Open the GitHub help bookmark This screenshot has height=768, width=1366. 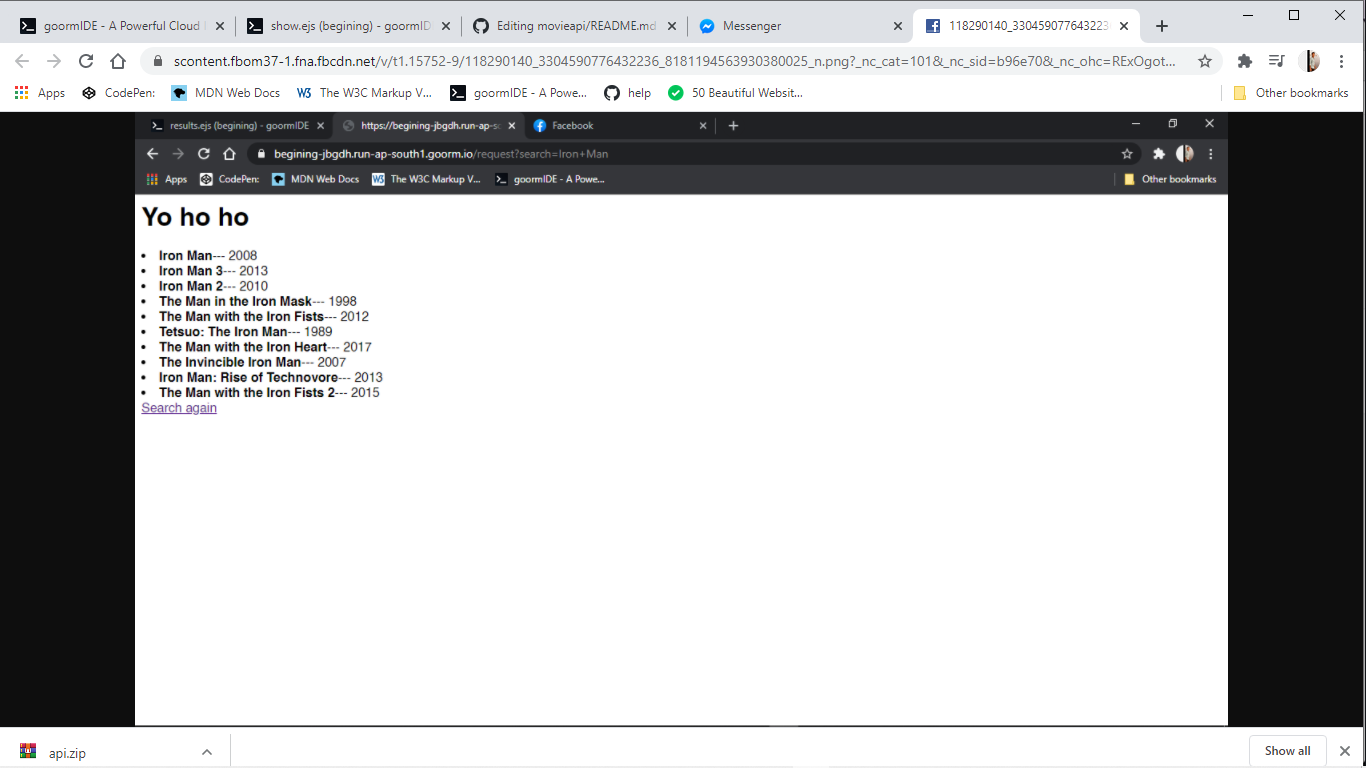627,93
